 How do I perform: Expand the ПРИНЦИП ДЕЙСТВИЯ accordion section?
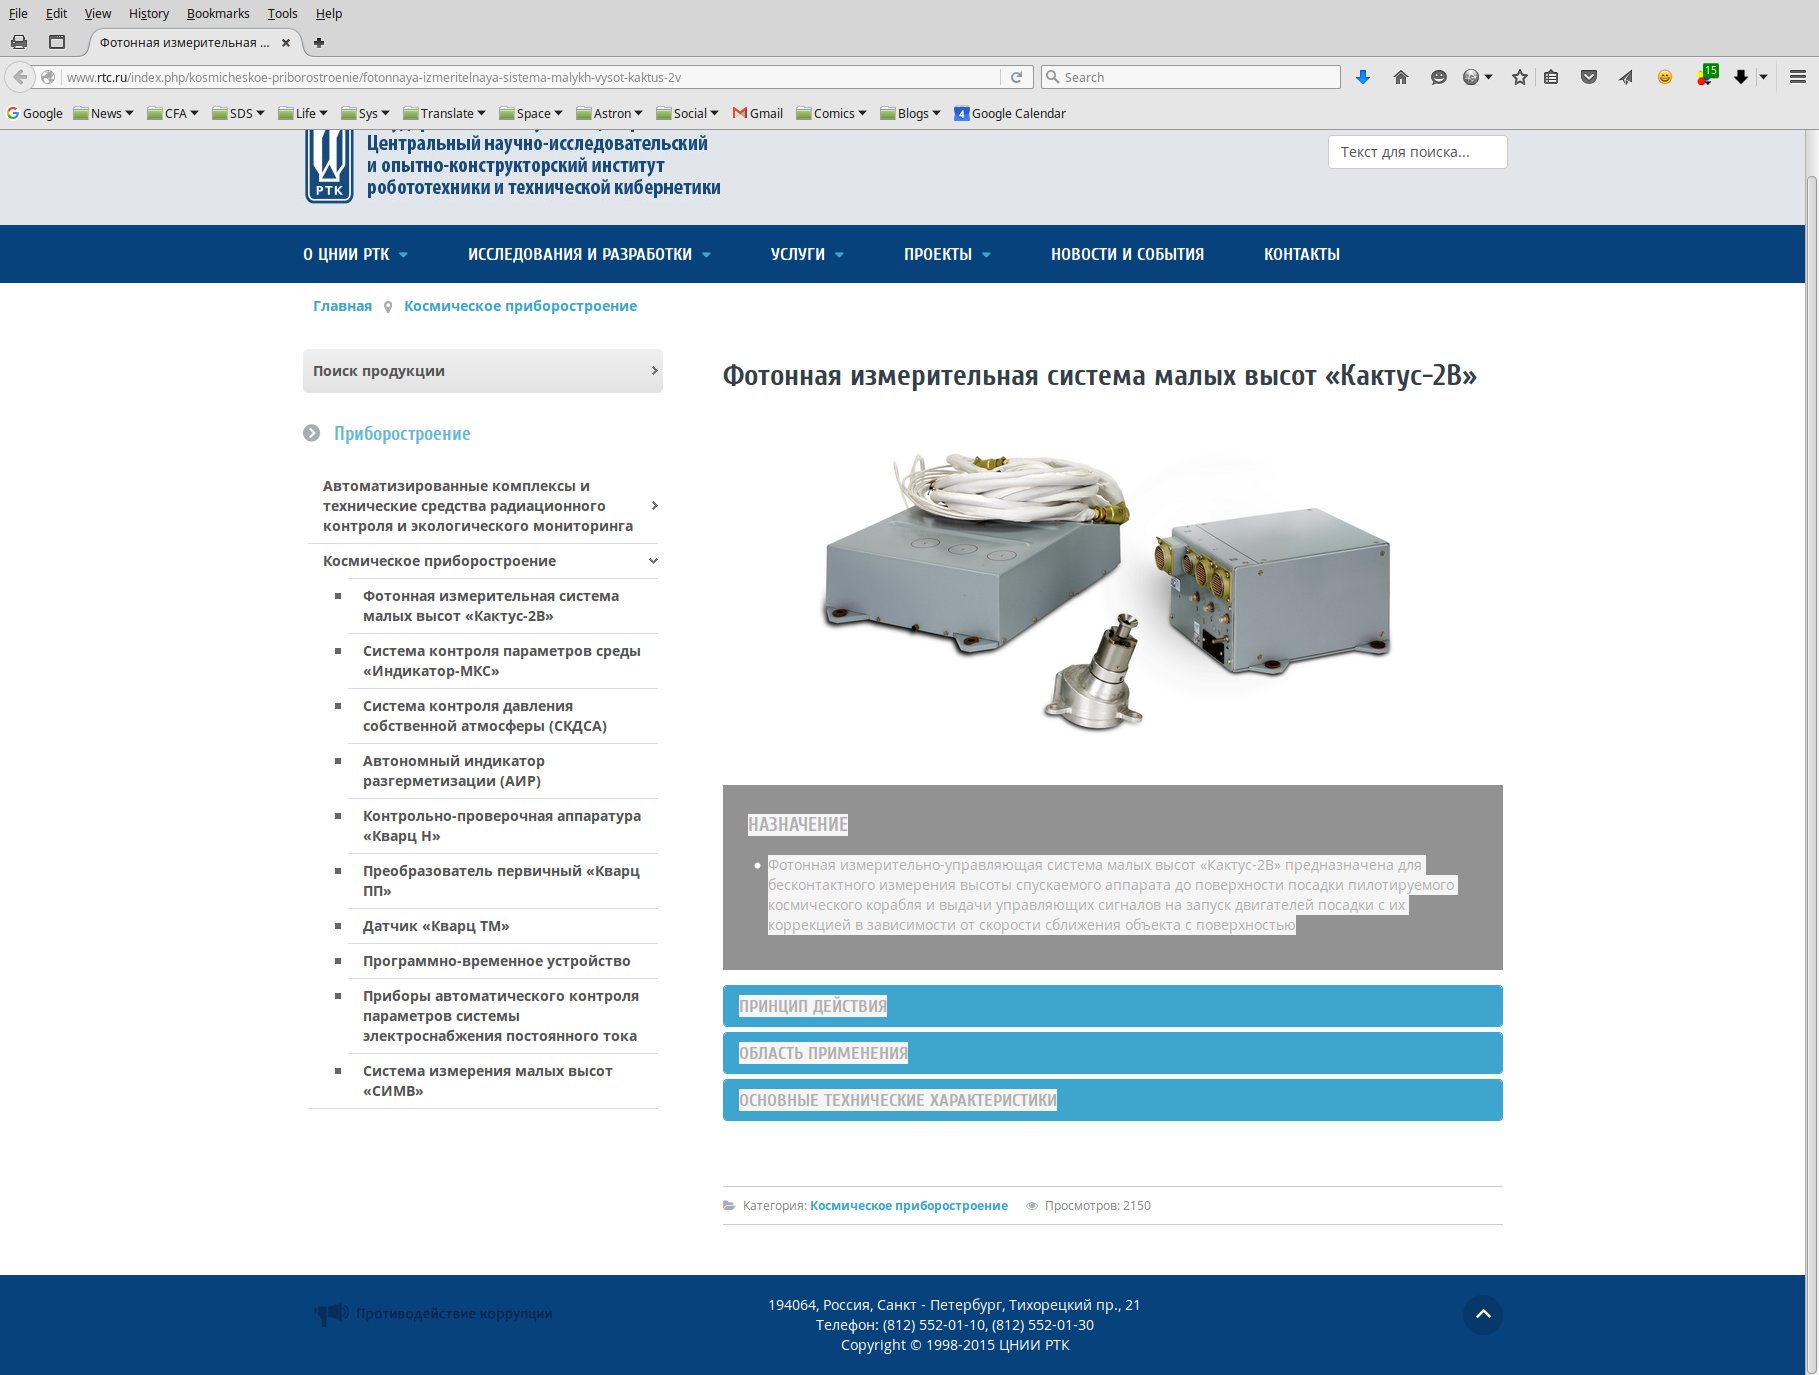[x=1112, y=1006]
